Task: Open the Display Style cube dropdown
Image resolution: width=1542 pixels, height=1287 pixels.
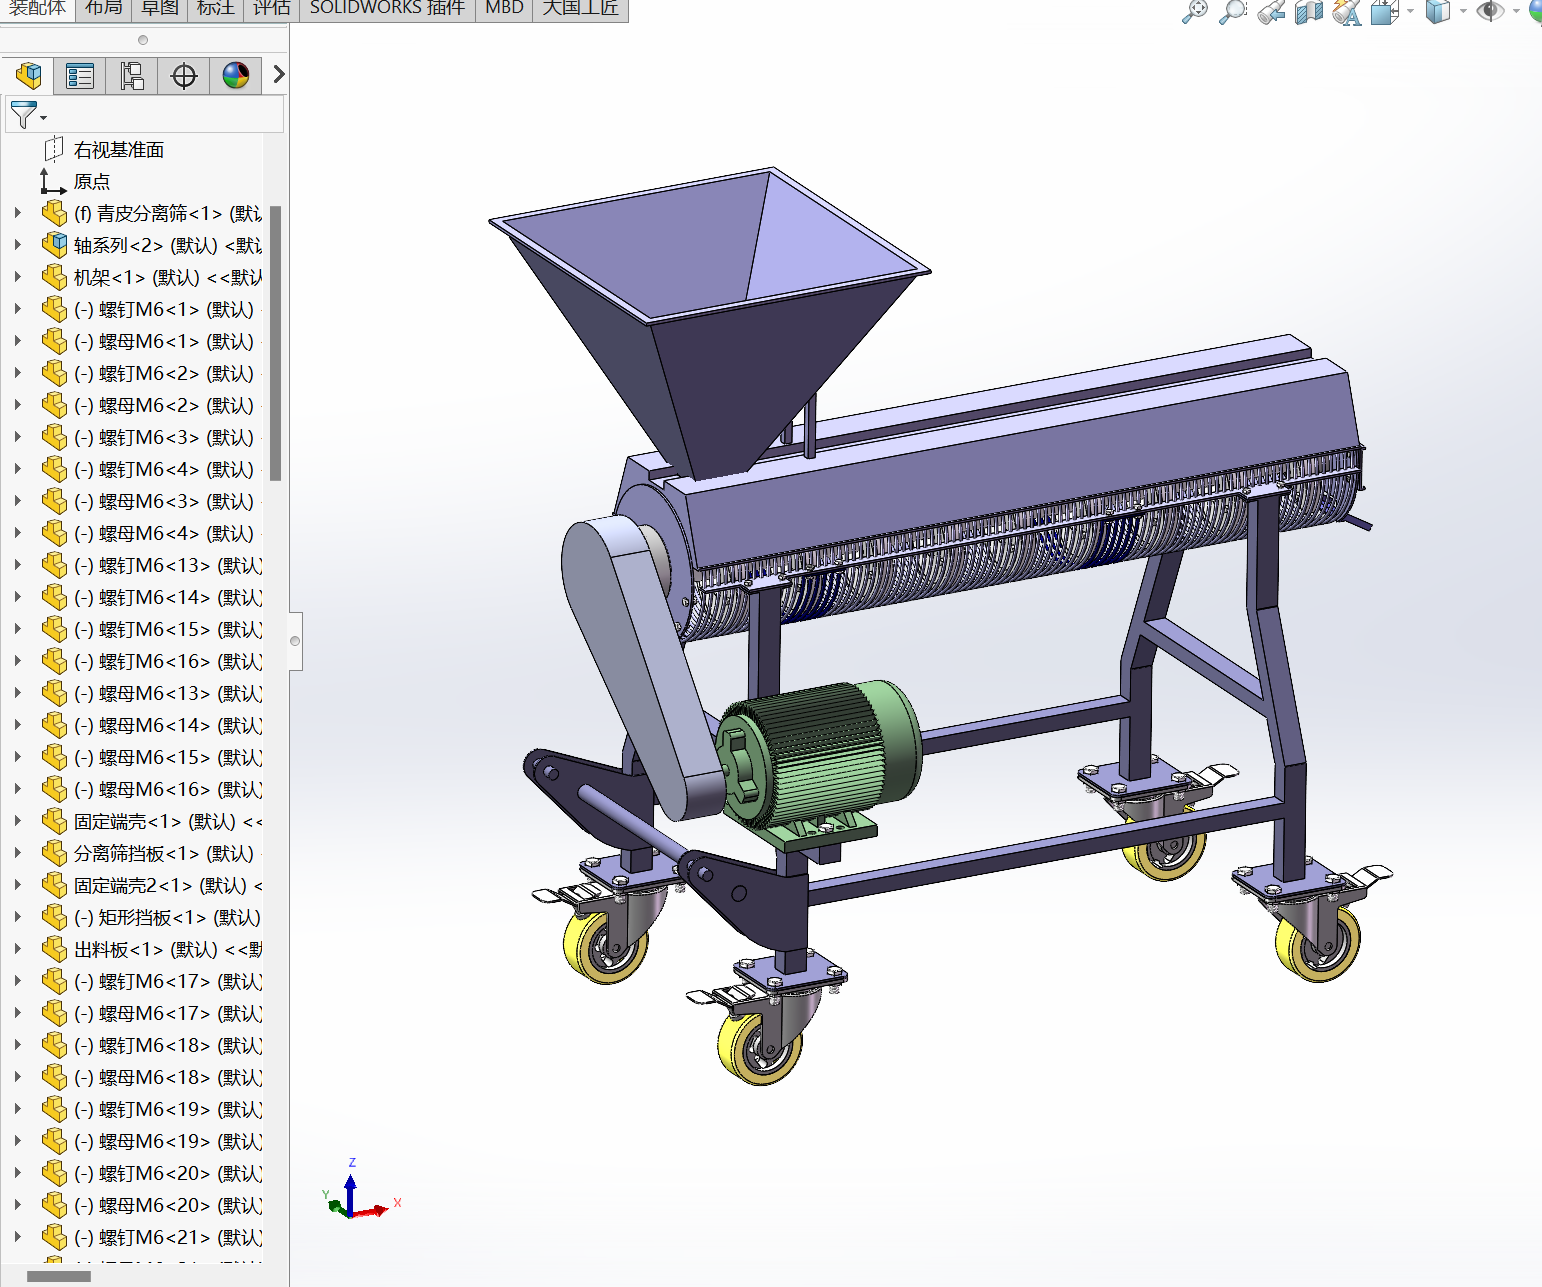Action: 1438,12
